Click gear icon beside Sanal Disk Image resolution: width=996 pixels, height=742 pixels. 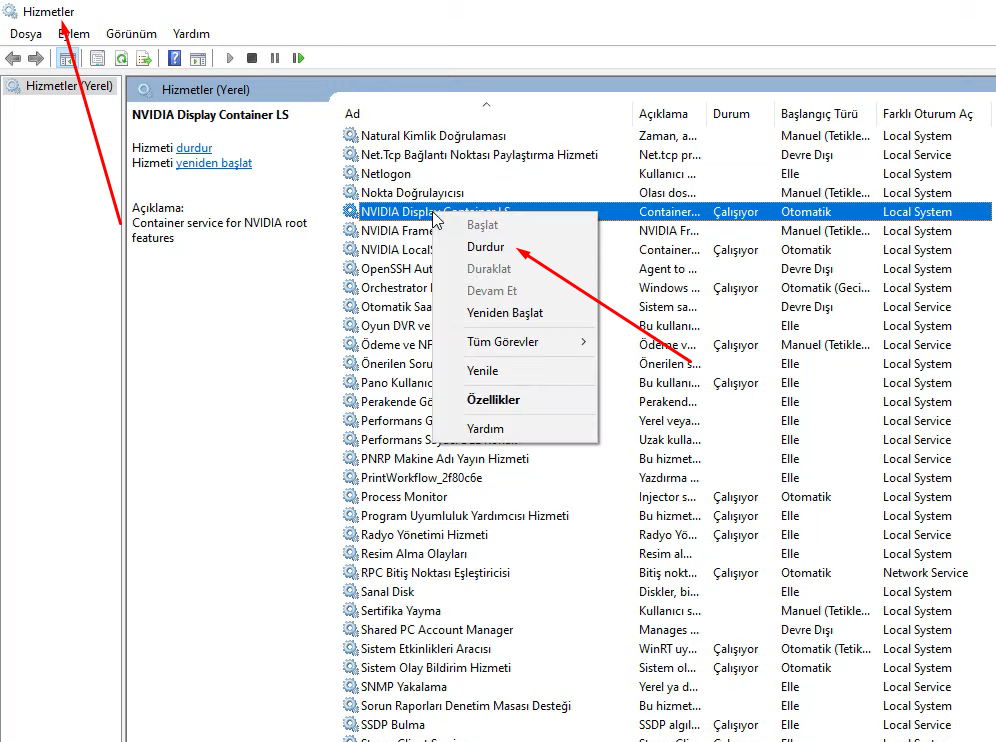351,591
